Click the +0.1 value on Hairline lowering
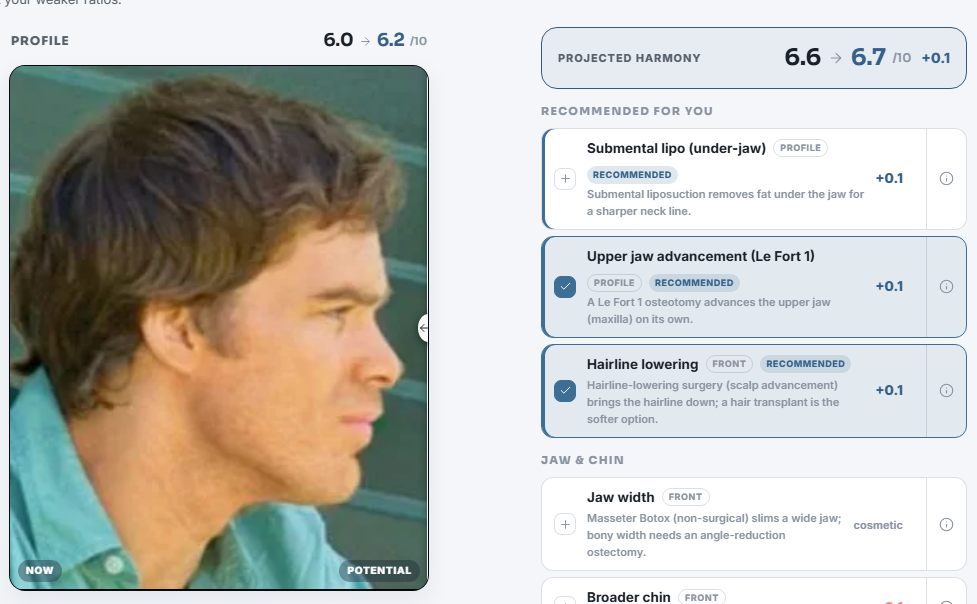The width and height of the screenshot is (977, 604). tap(889, 390)
